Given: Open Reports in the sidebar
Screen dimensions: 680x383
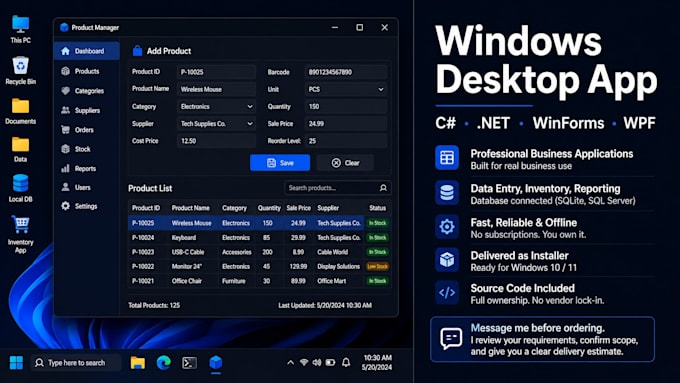Looking at the screenshot, I should 87,168.
